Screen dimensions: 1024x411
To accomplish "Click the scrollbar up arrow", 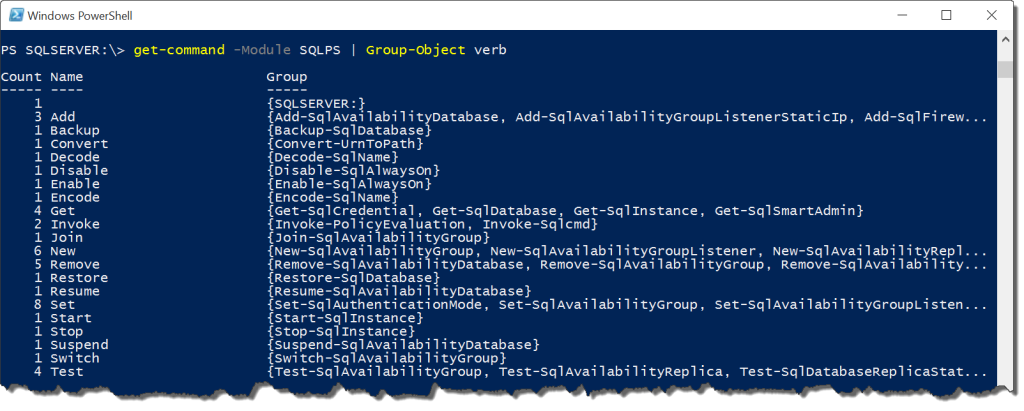I will [1006, 40].
